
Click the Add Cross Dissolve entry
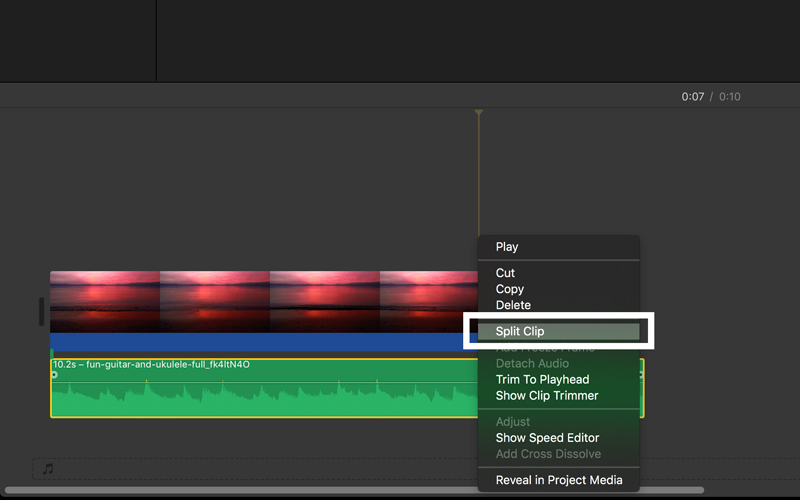pos(548,454)
